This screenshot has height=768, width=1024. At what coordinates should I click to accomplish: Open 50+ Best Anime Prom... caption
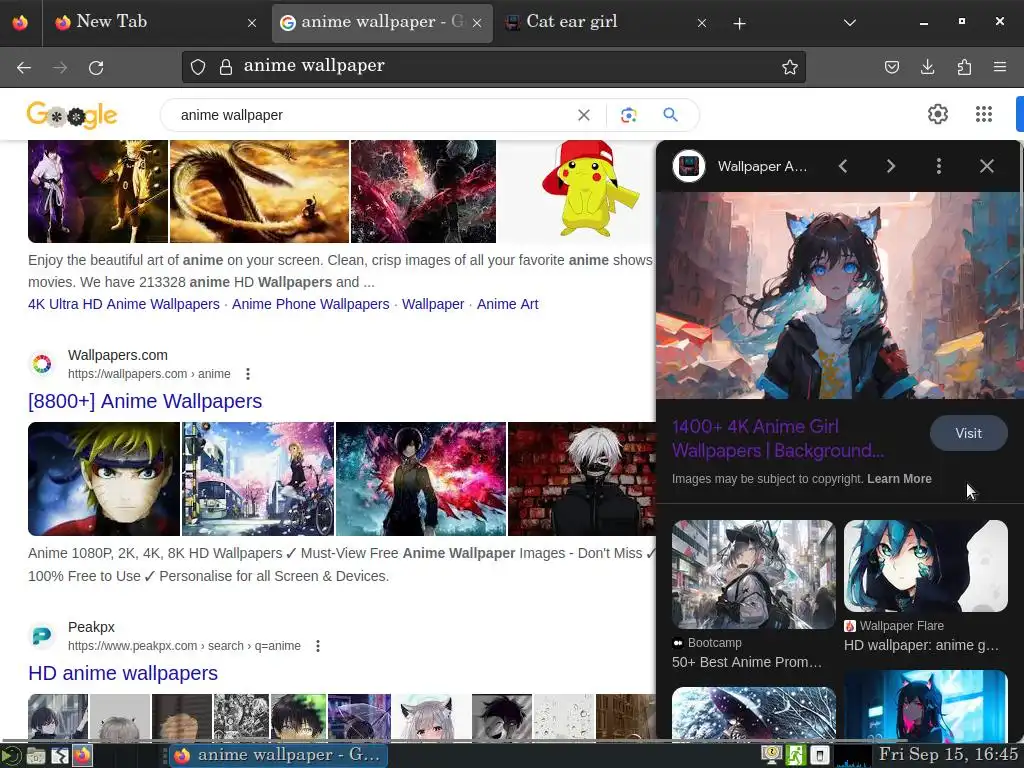pos(746,662)
